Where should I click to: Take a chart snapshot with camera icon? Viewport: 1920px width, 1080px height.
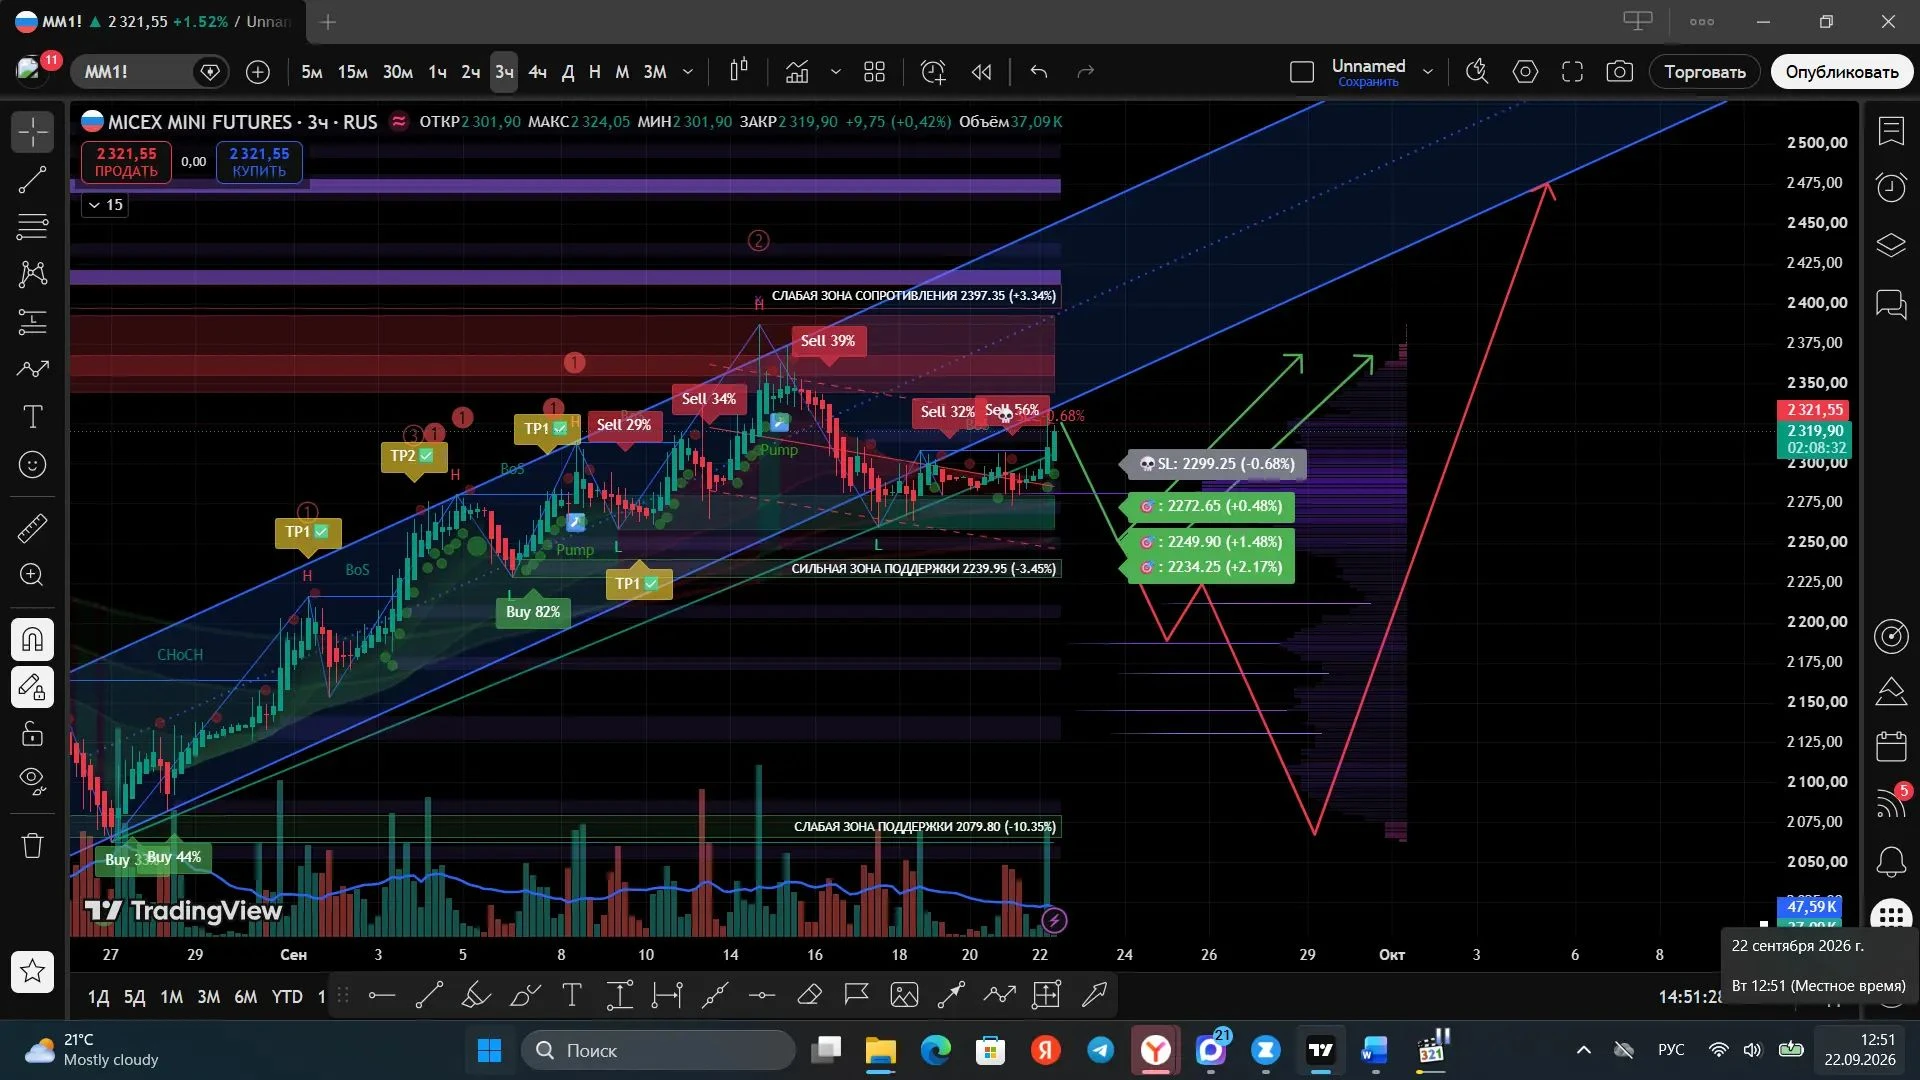(1620, 72)
